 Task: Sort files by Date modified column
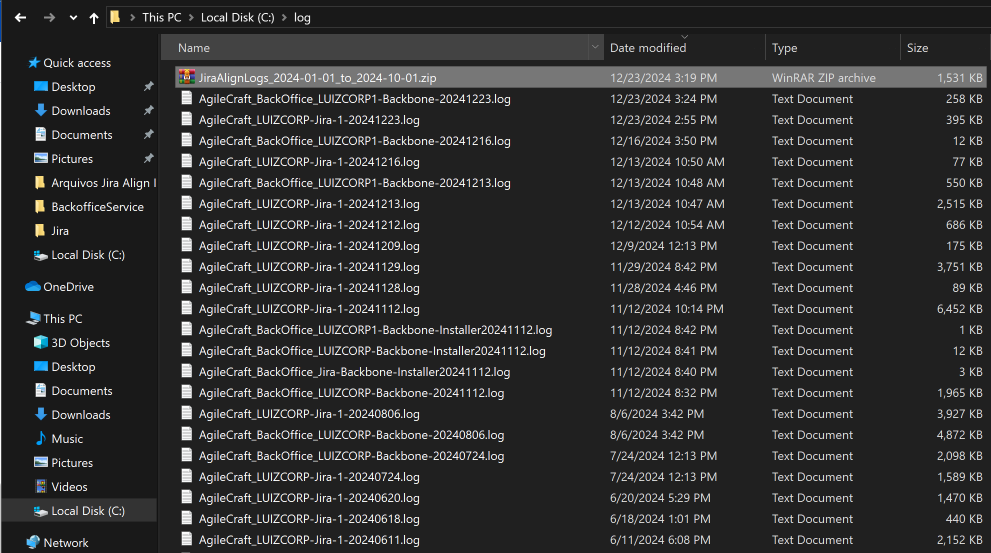tap(684, 48)
